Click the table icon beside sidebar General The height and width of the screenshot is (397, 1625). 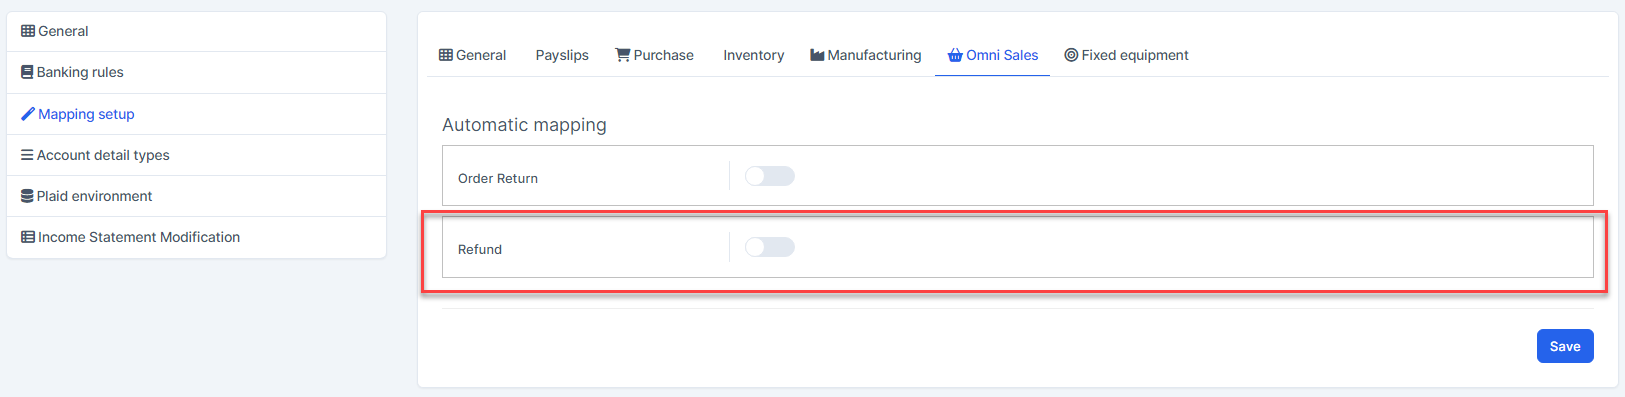point(28,31)
